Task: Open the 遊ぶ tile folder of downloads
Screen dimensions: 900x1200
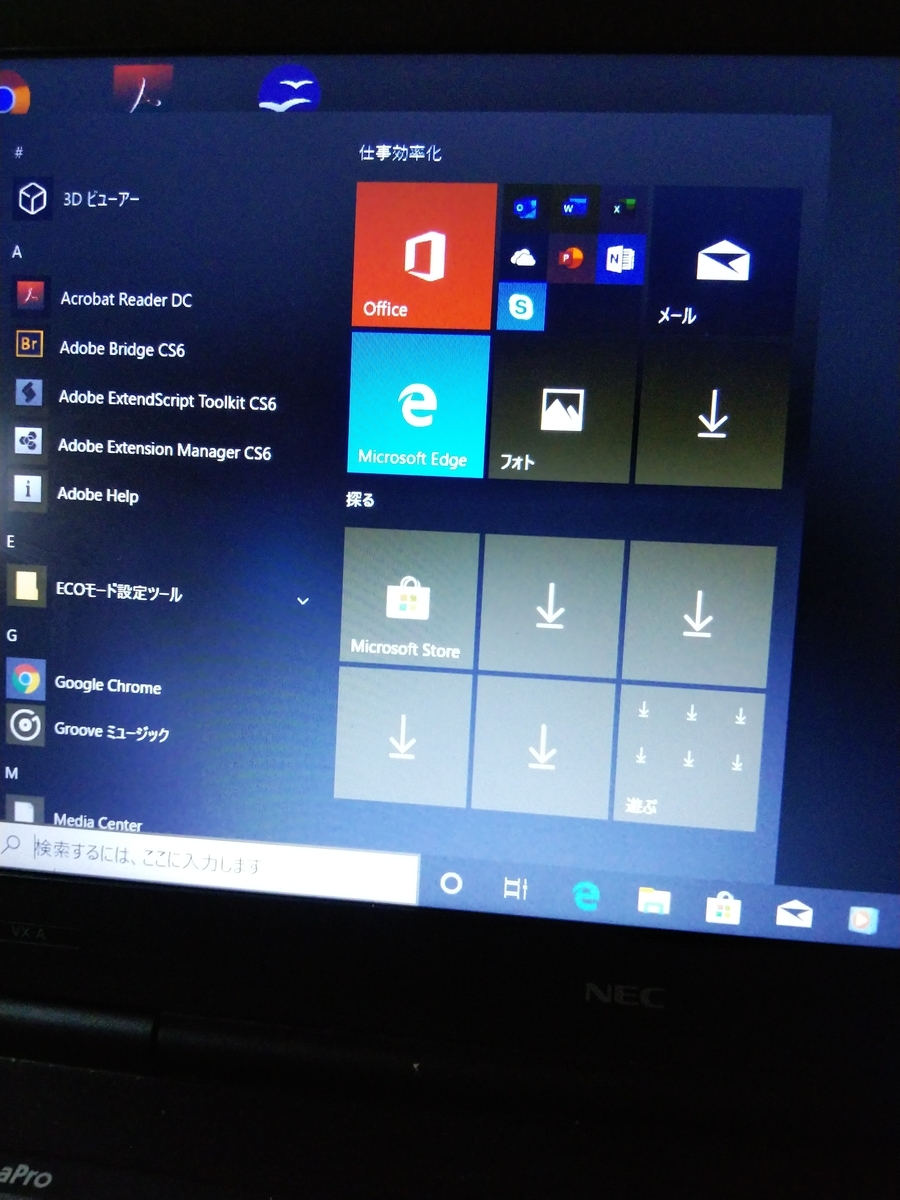Action: pyautogui.click(x=687, y=759)
